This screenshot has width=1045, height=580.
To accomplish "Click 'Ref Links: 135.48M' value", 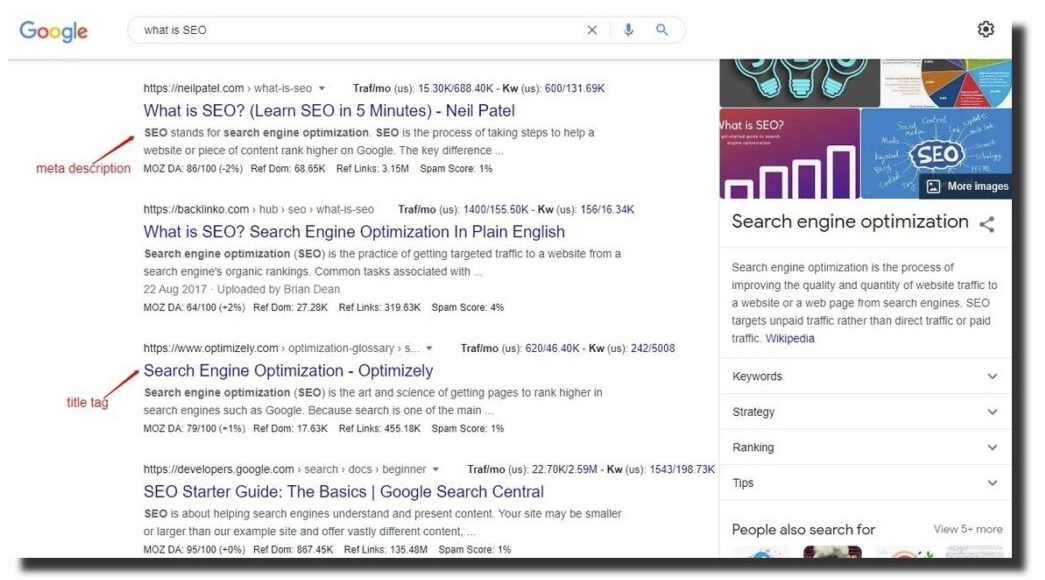I will [x=386, y=550].
